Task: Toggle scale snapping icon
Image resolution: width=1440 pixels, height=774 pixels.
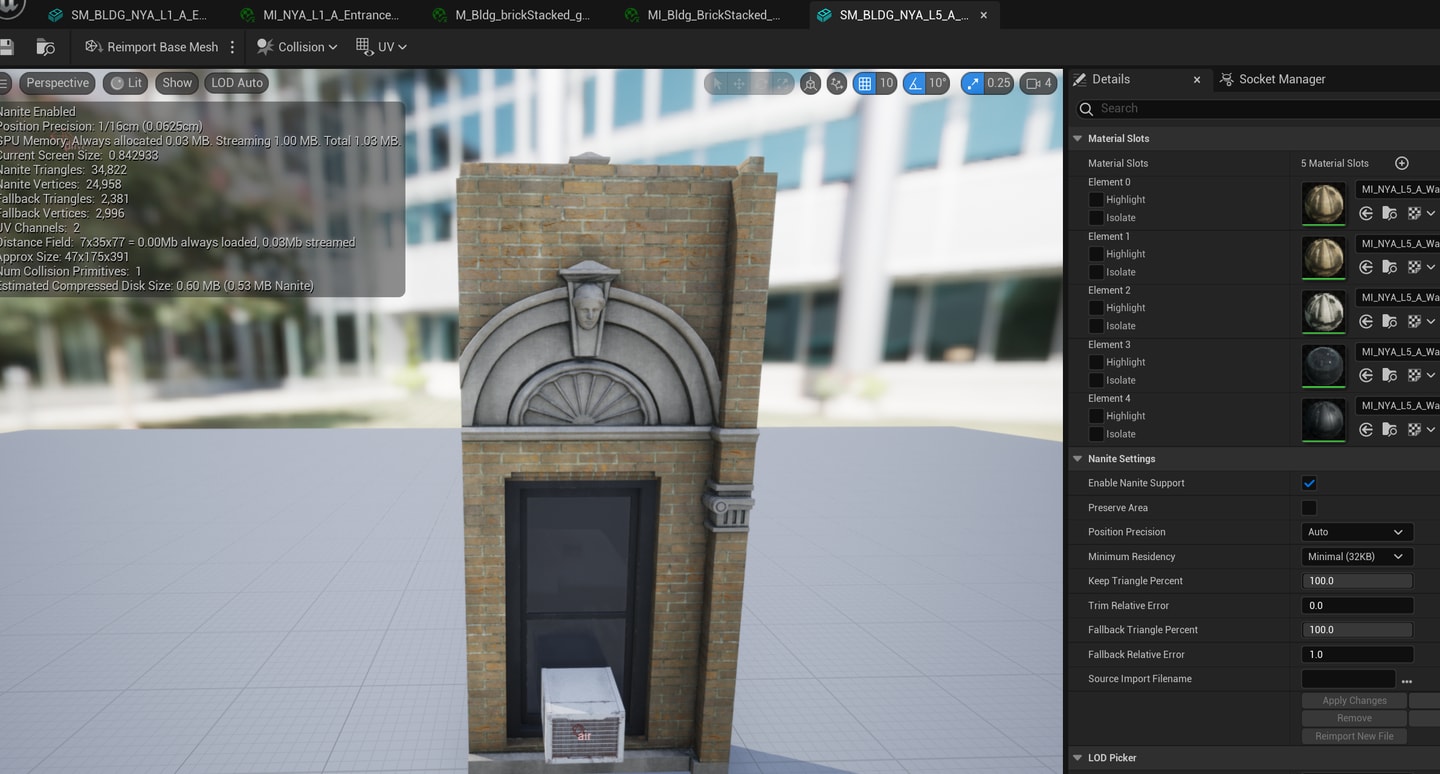Action: [x=972, y=84]
